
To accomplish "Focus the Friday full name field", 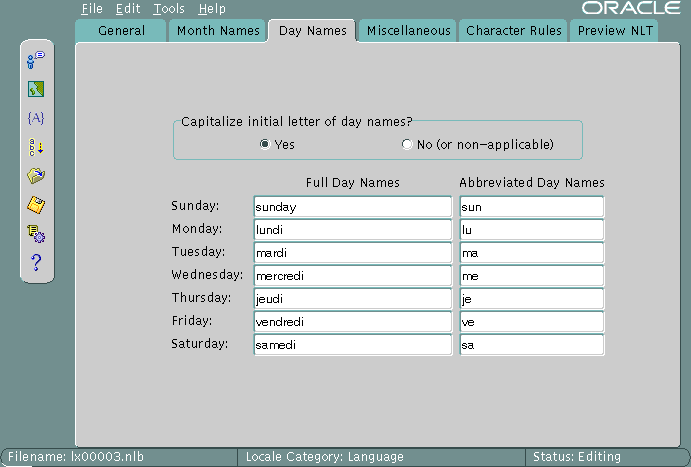I will click(352, 322).
